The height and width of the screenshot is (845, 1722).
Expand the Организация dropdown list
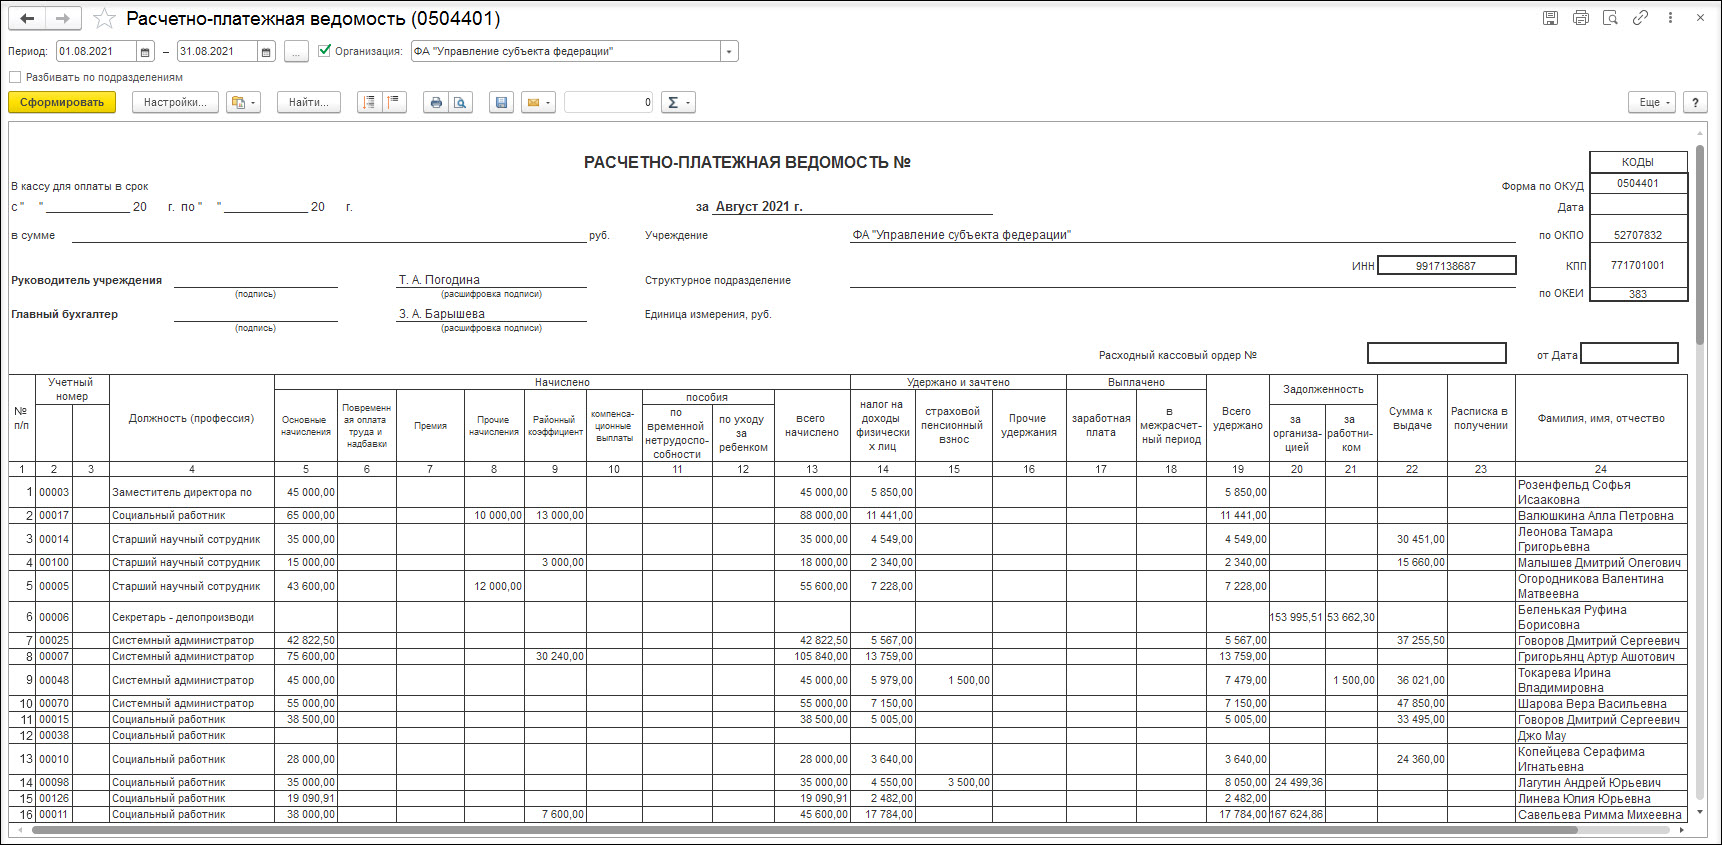coord(729,52)
